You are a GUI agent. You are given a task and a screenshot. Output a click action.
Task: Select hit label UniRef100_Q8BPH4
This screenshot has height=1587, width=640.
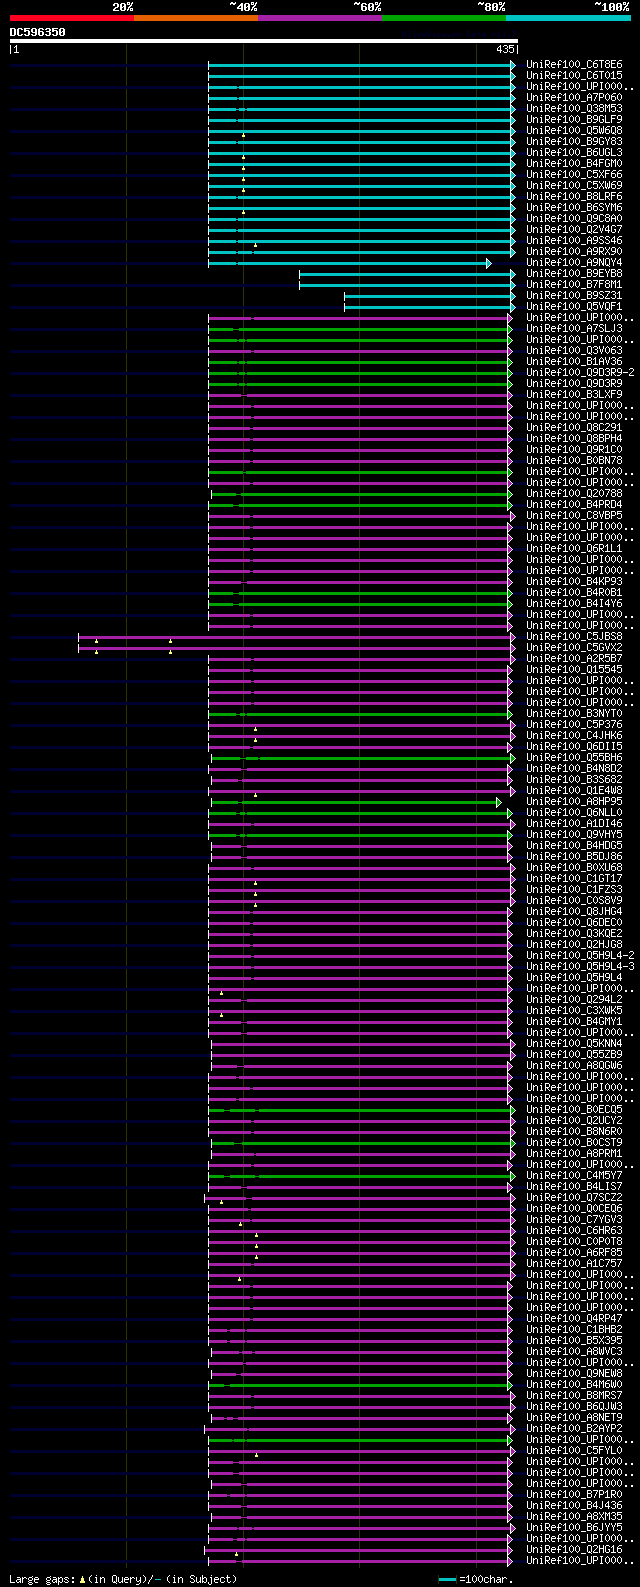click(574, 439)
